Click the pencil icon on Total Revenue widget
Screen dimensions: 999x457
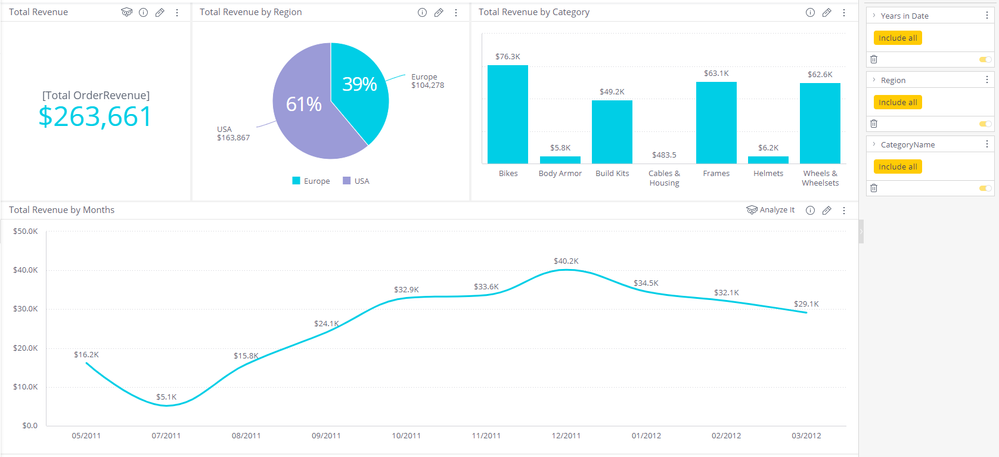tap(160, 13)
